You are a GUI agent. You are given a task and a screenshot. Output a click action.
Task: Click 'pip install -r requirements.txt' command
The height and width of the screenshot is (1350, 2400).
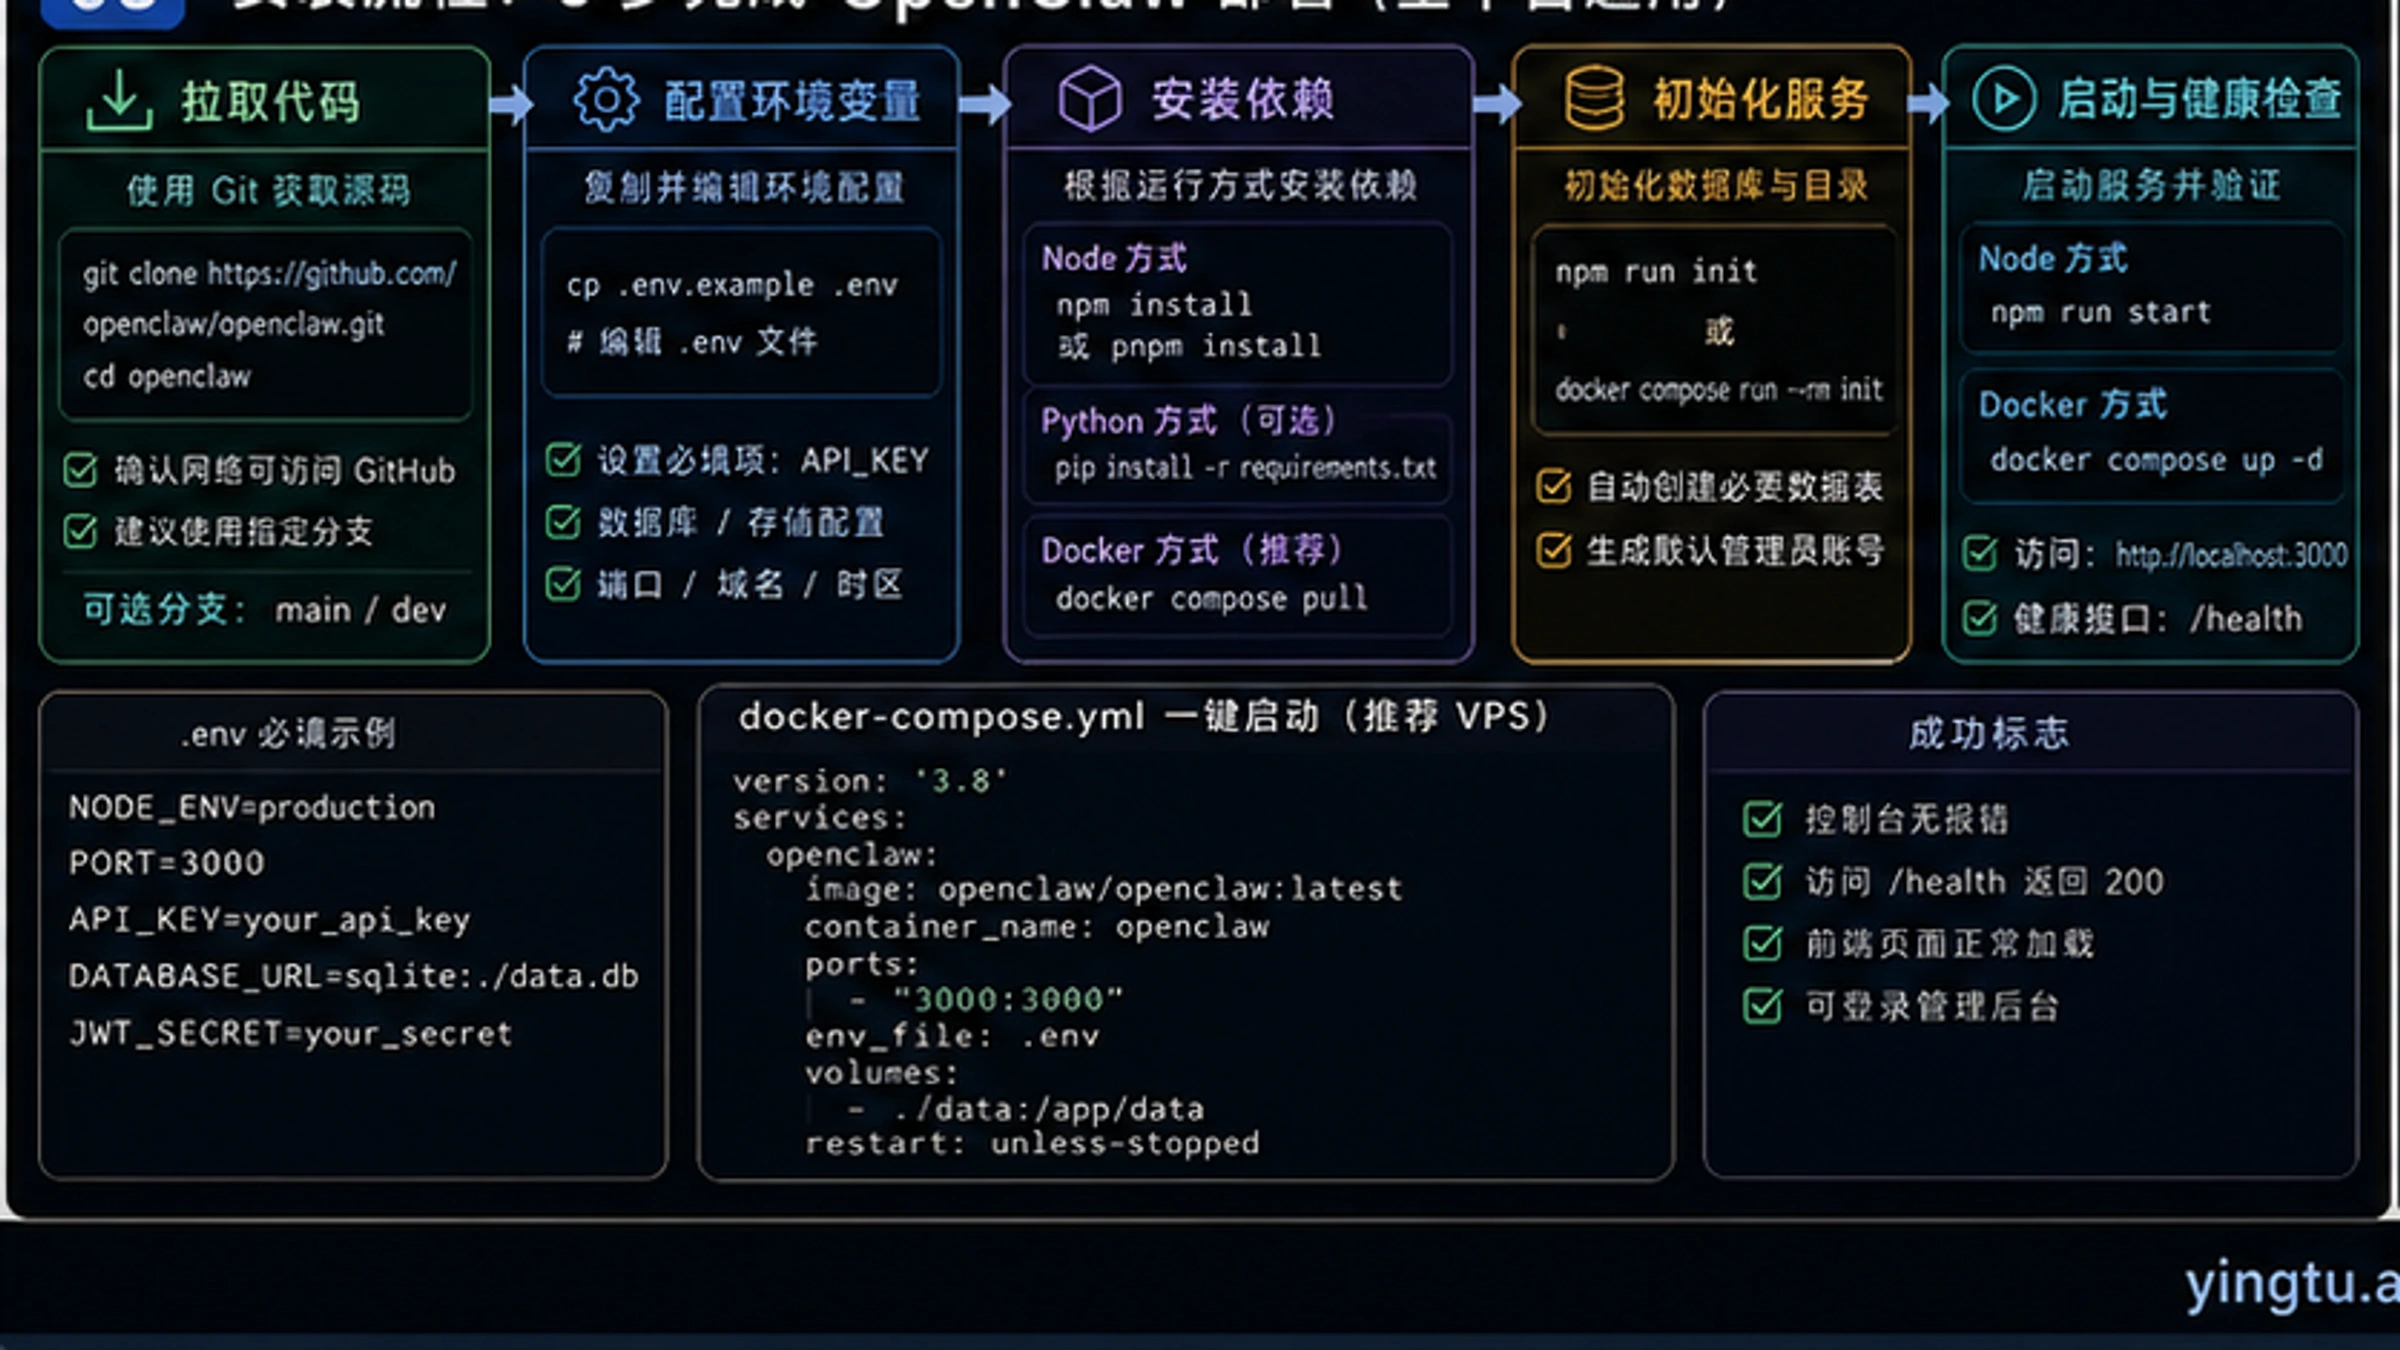click(x=1245, y=467)
